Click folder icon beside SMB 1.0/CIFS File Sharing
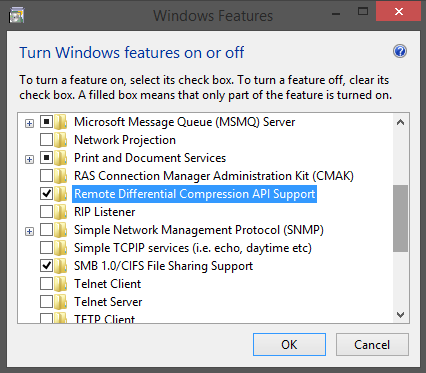The width and height of the screenshot is (426, 373). 61,266
